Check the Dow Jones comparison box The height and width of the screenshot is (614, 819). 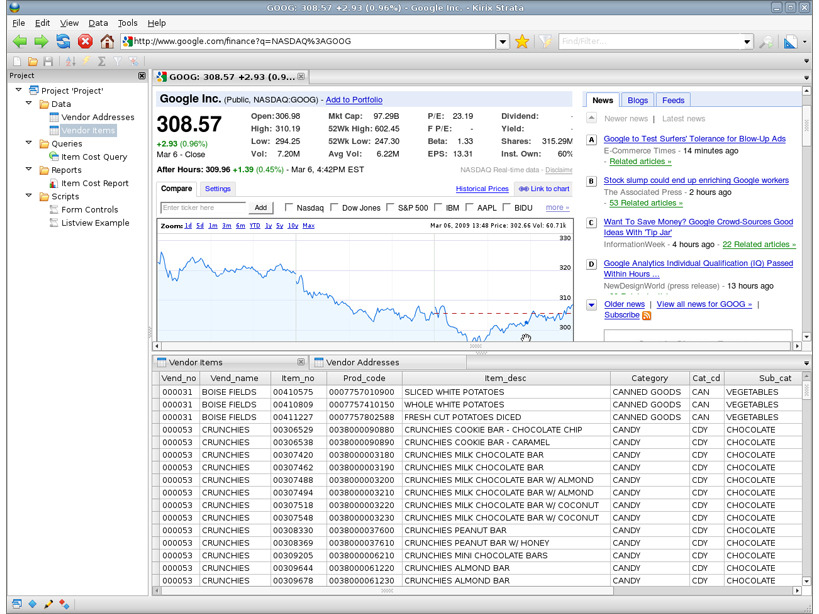coord(334,208)
